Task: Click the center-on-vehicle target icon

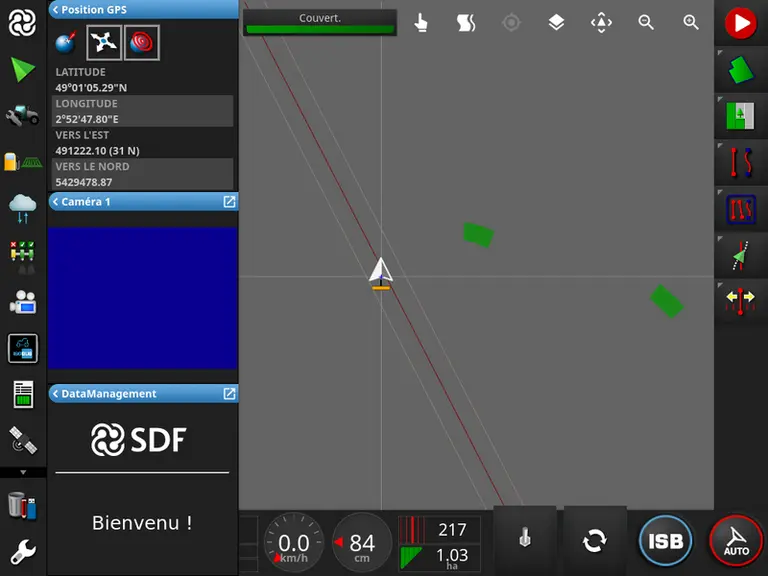Action: [511, 23]
